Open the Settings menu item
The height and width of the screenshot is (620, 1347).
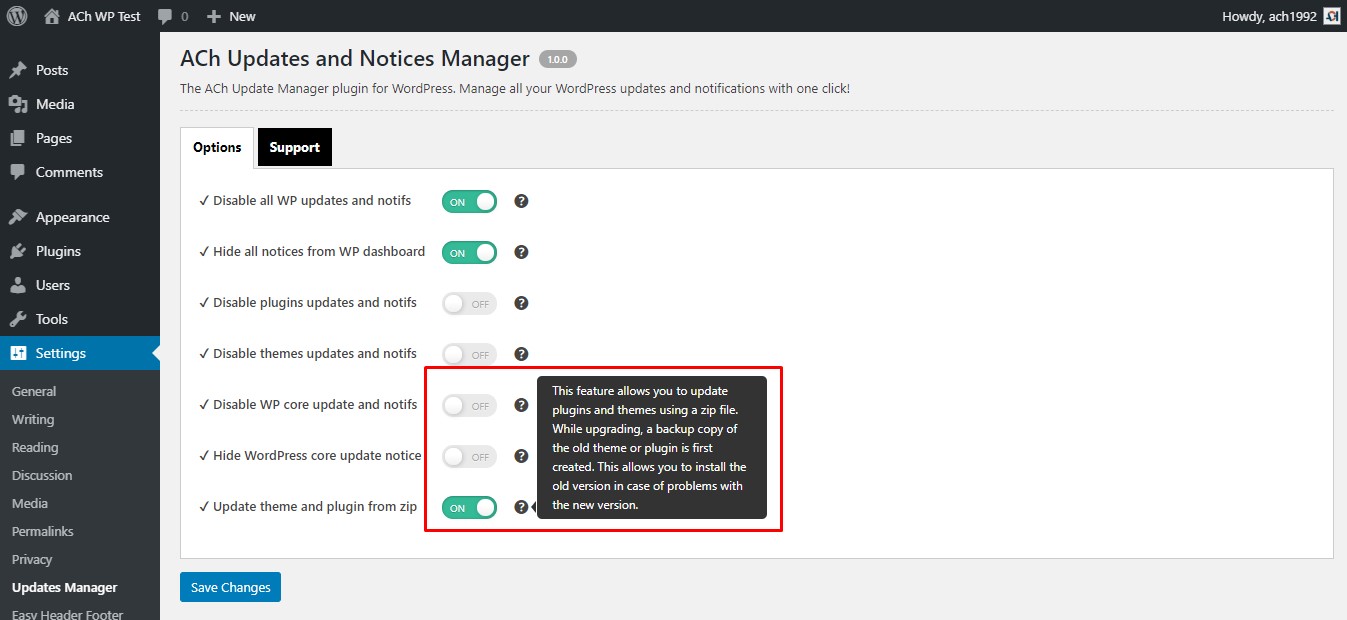[80, 353]
